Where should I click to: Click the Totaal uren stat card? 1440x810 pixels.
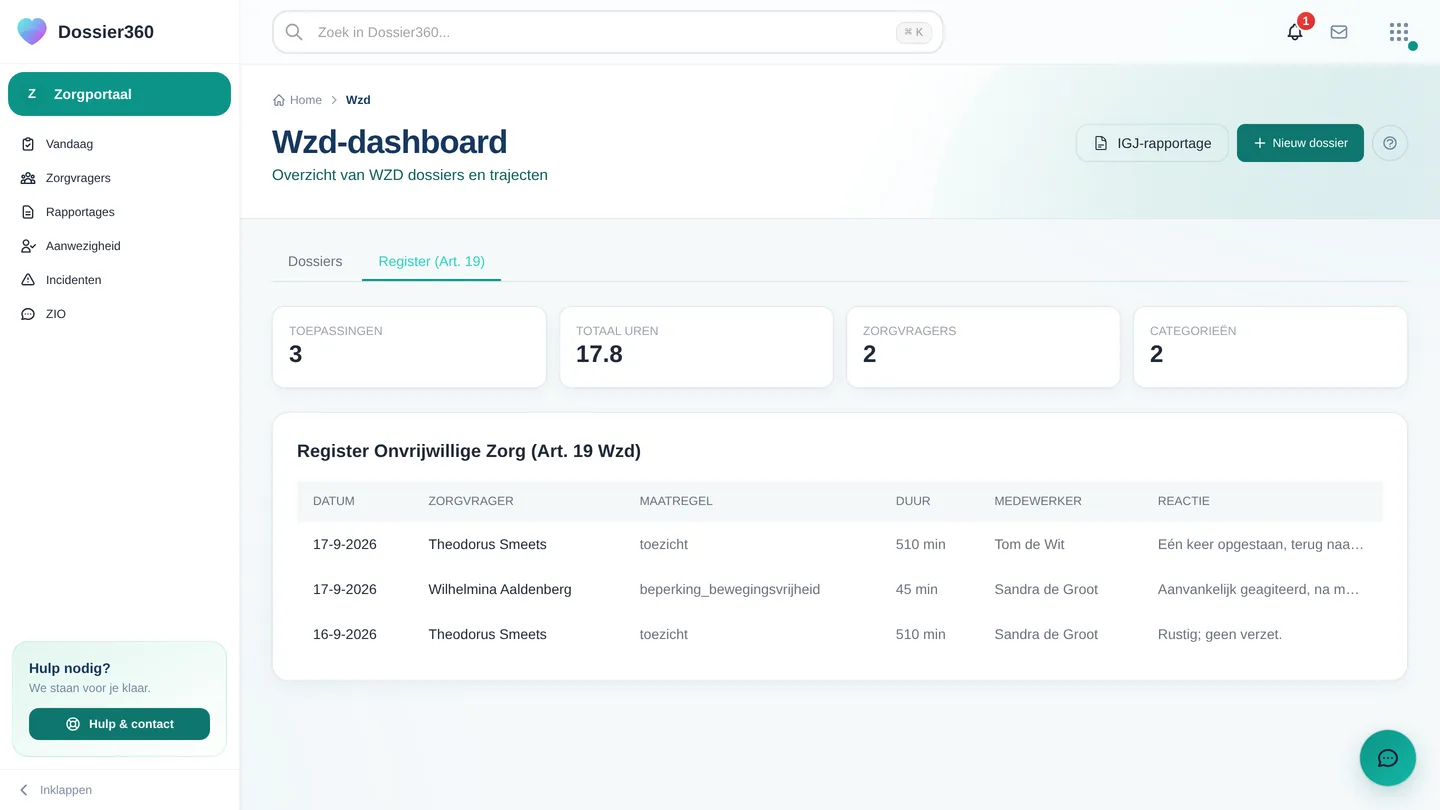tap(696, 347)
